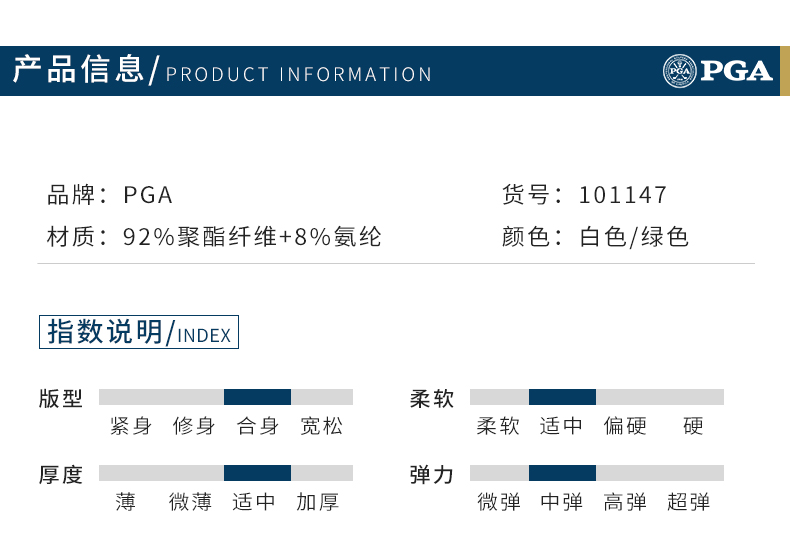
Task: Click the highlighted segment on 版型 bar
Action: 257,397
